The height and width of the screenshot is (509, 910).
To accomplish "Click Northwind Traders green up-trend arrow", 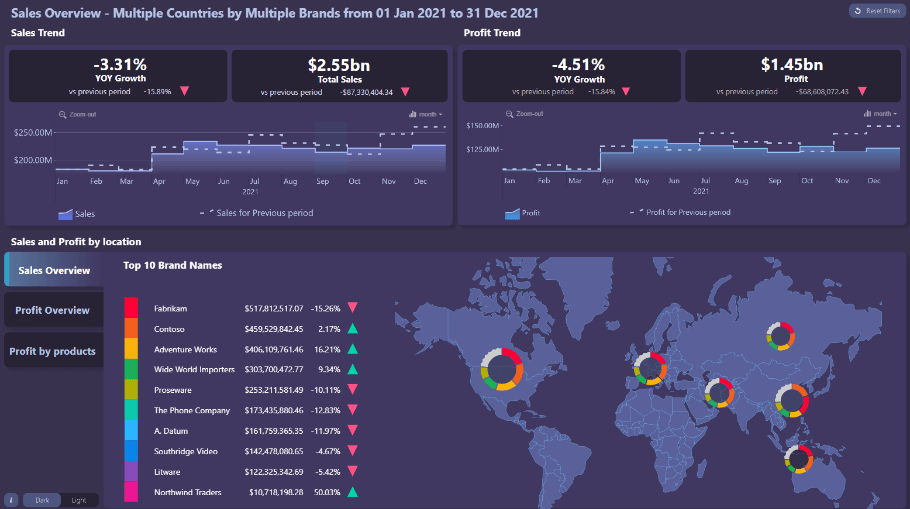I will (x=352, y=492).
